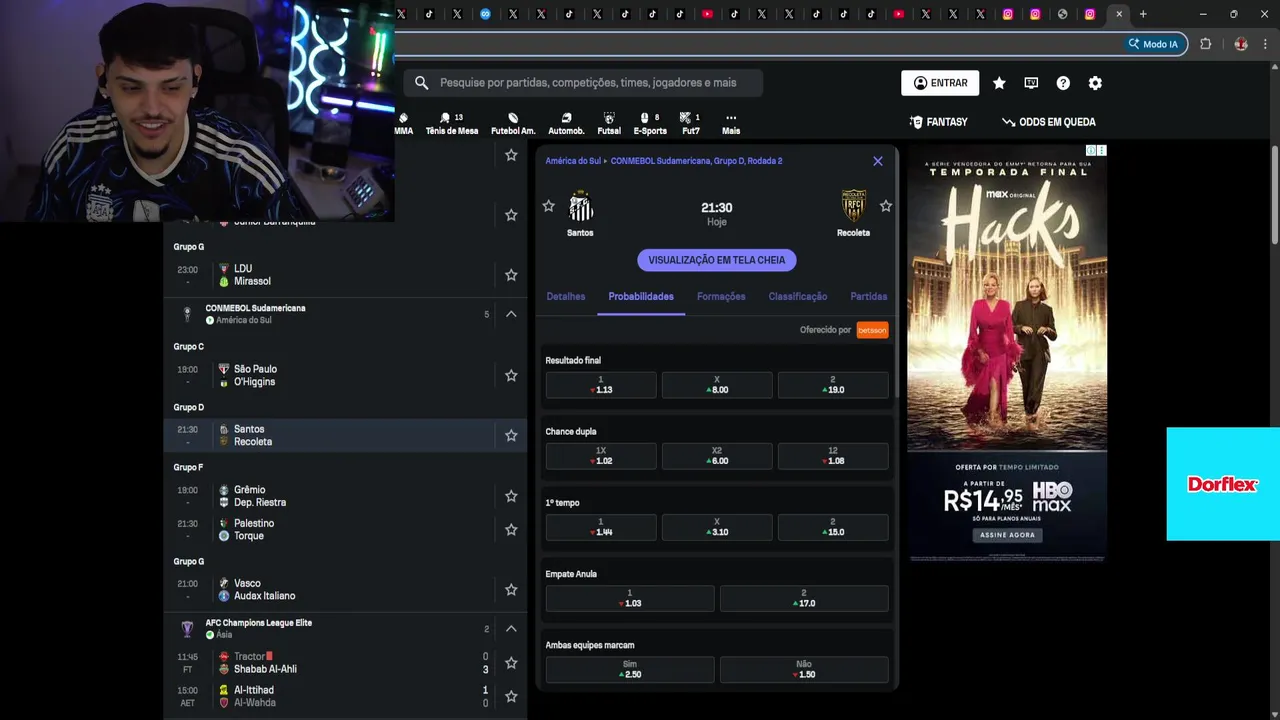1280x720 pixels.
Task: Select Ambas equipes marcam Não 1.50
Action: [804, 669]
